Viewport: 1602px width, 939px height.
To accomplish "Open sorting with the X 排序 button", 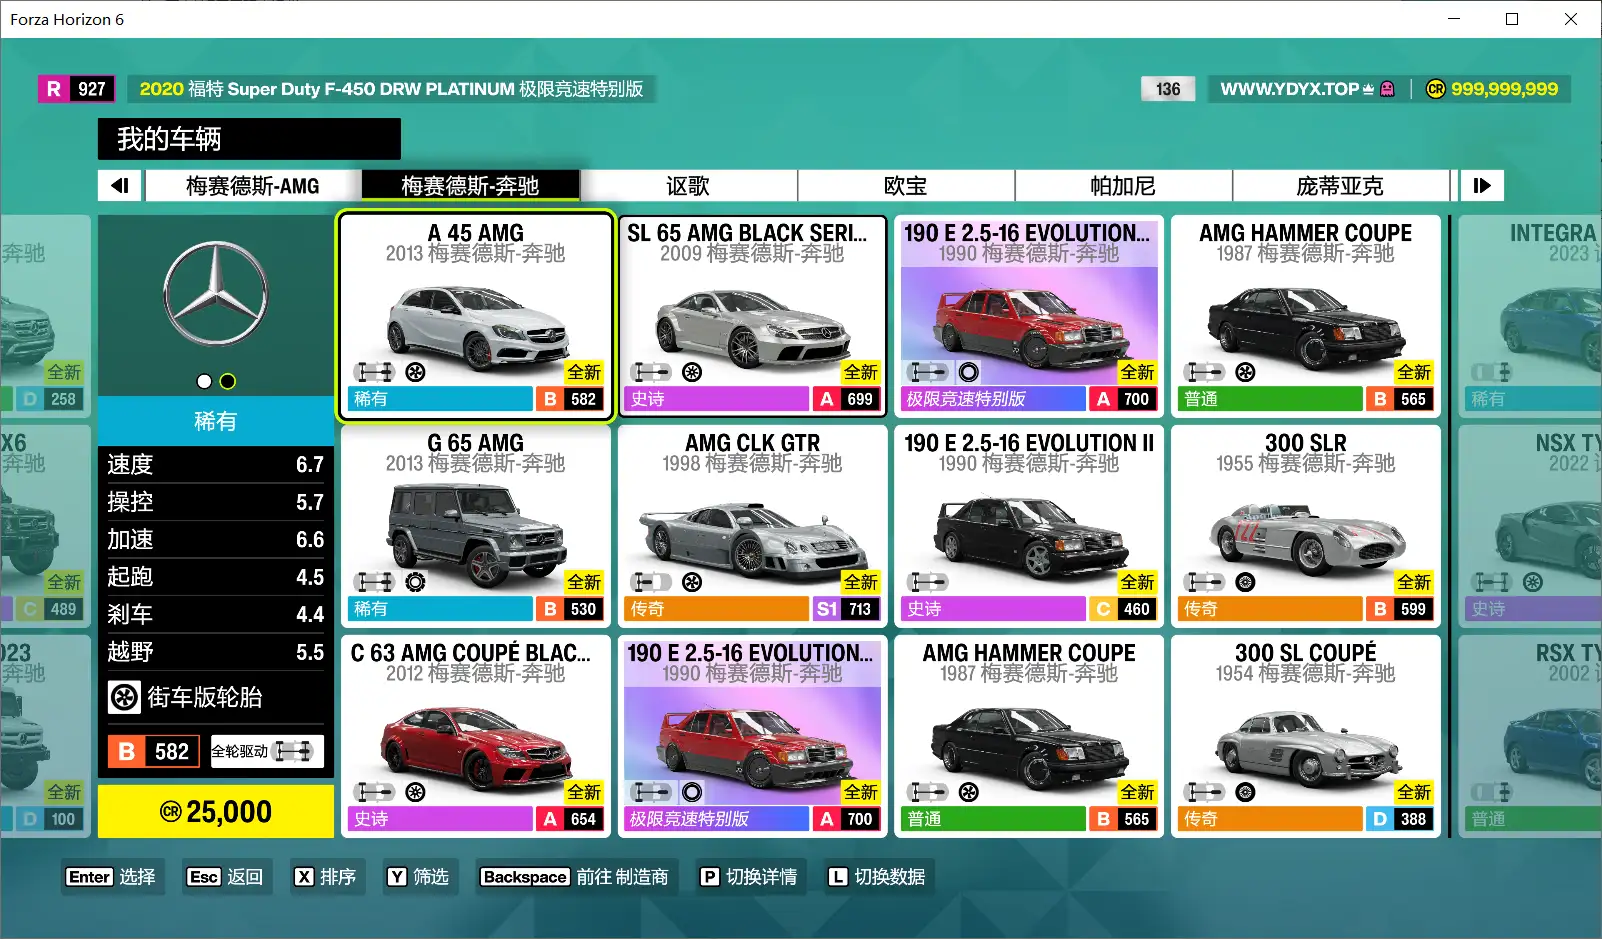I will 325,877.
